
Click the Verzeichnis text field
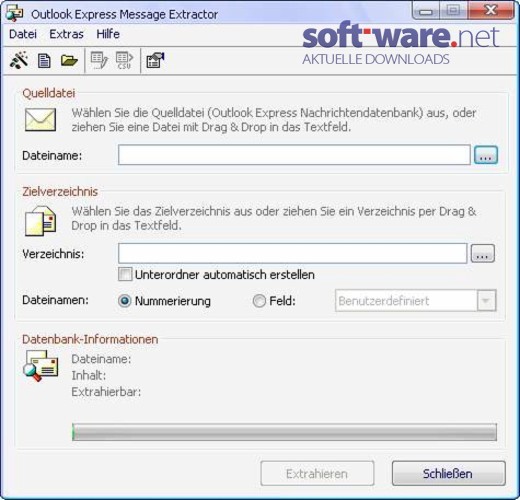[x=292, y=253]
